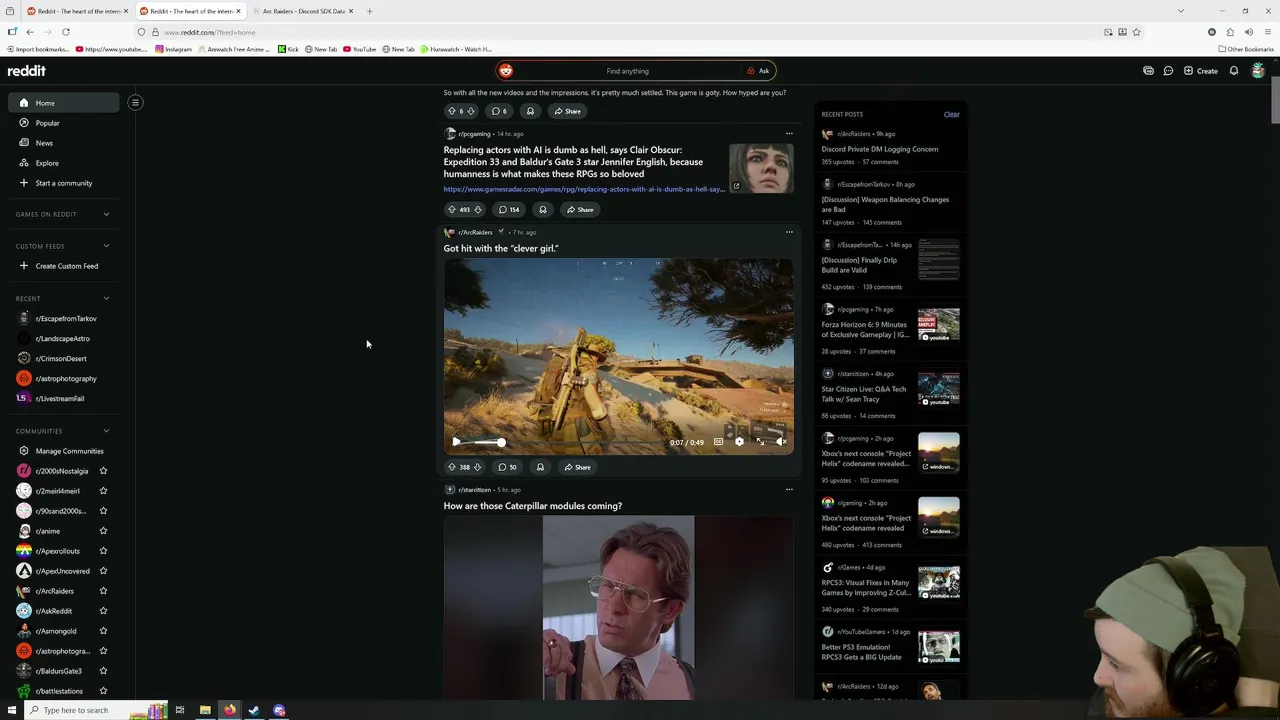Open Steam from the taskbar
1280x720 pixels.
(x=254, y=710)
